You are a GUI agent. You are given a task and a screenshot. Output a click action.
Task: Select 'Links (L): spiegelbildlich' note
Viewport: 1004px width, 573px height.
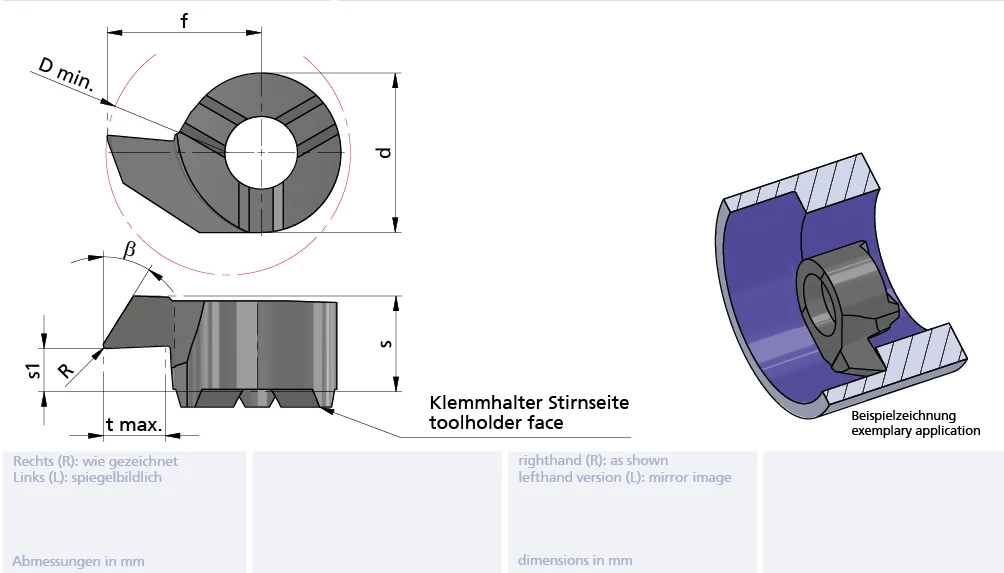pos(87,477)
